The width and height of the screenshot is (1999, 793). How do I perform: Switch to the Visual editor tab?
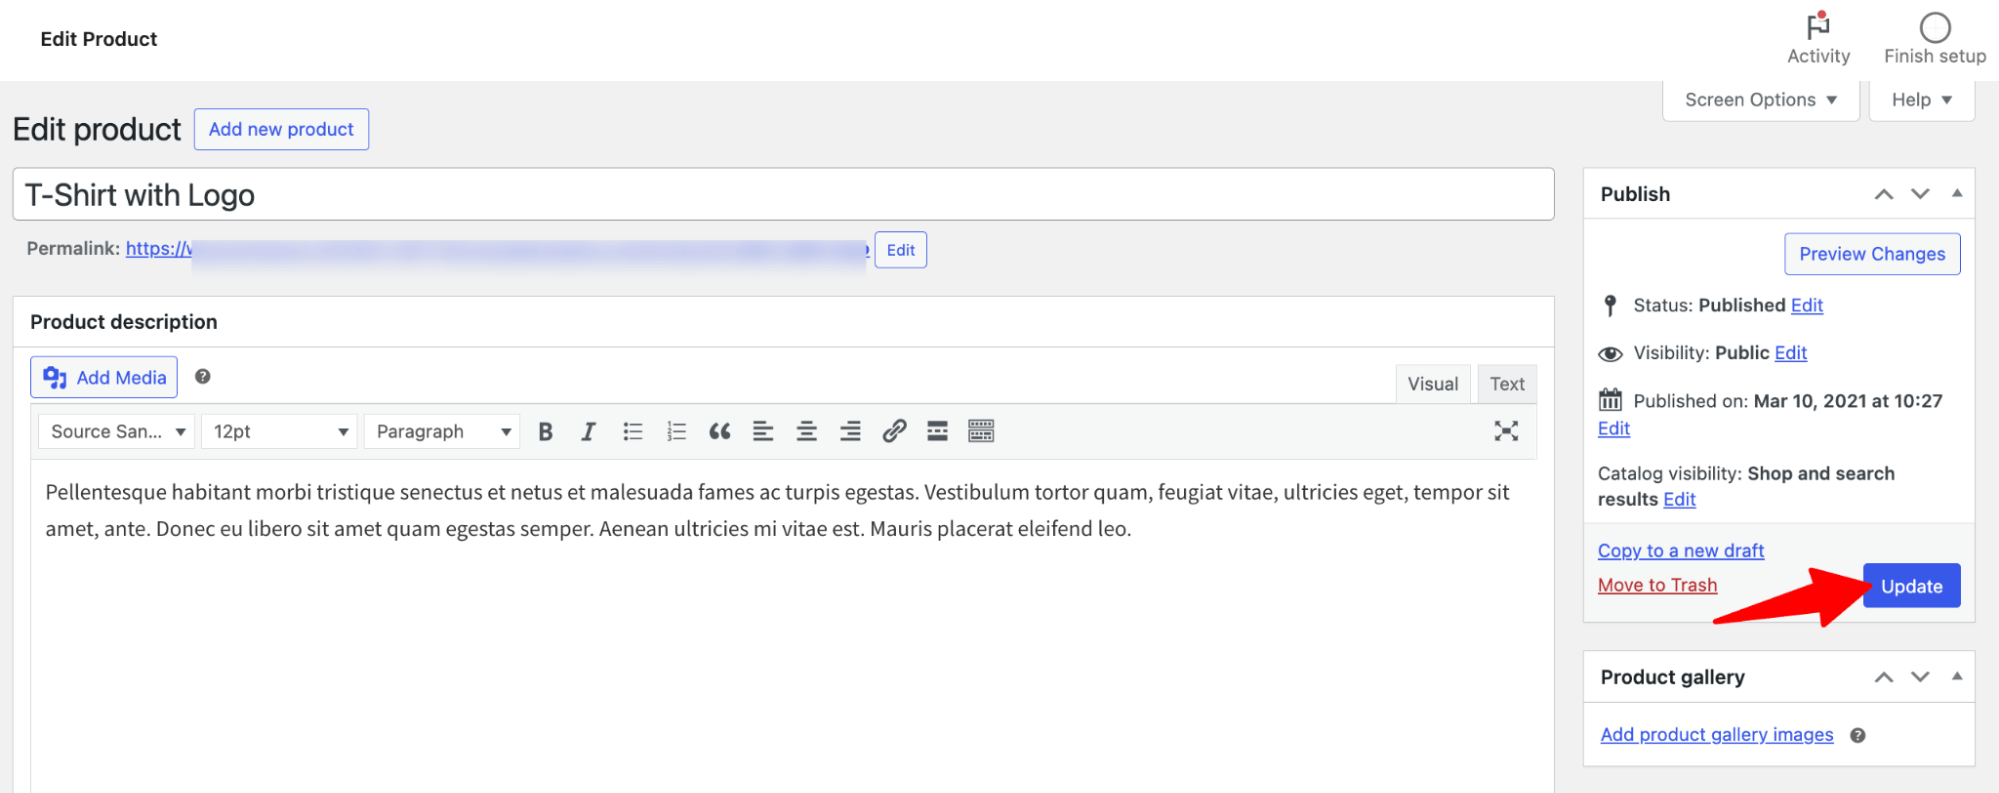[x=1433, y=384]
